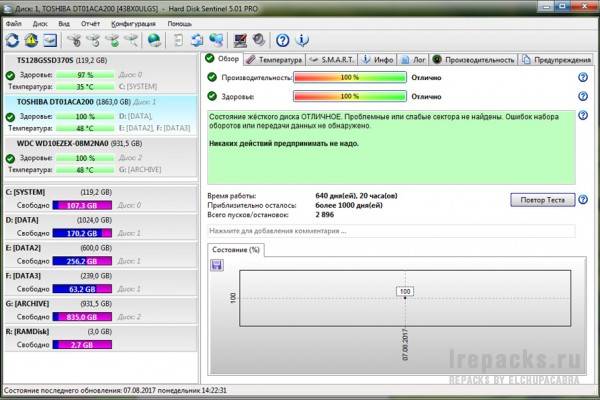
Task: Open the Файл menu
Action: [x=13, y=24]
